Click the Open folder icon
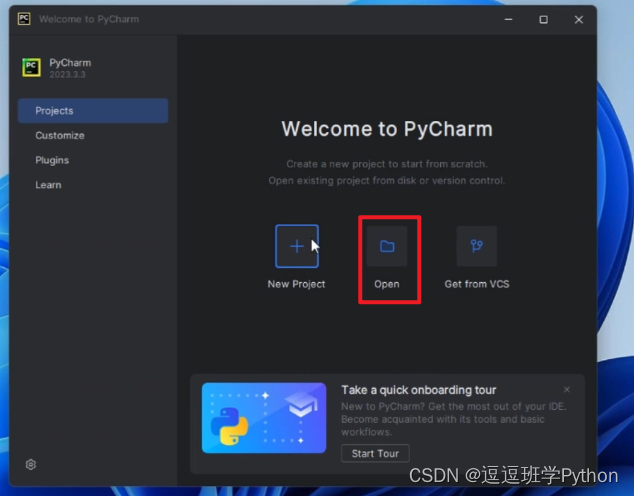634x496 pixels. pos(387,246)
